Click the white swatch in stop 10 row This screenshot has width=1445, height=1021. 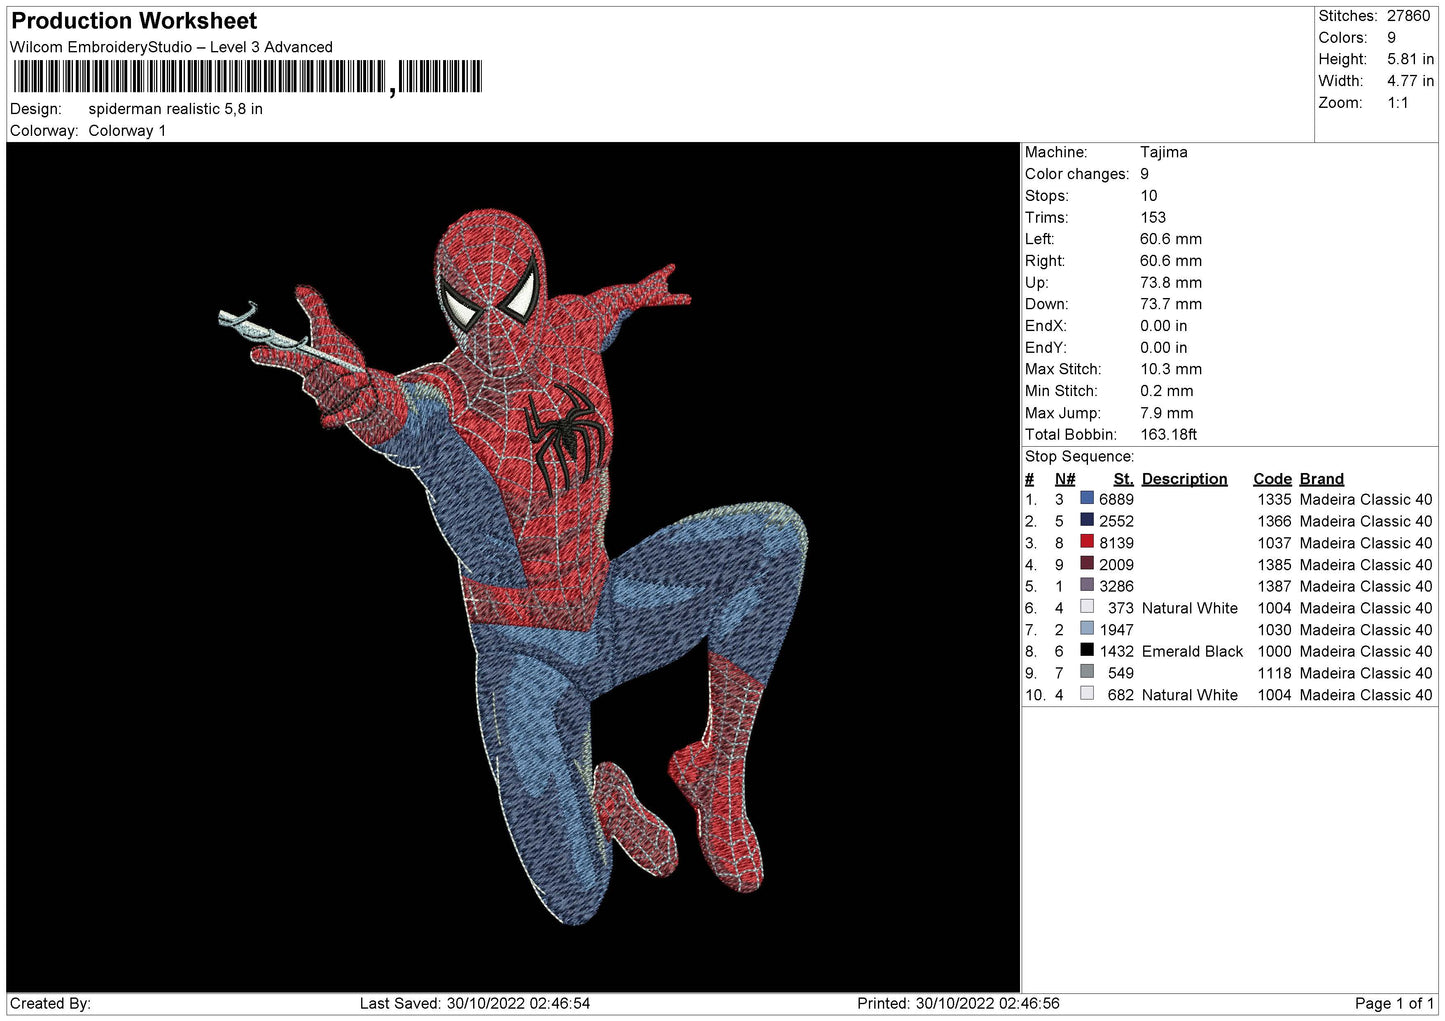click(1087, 694)
